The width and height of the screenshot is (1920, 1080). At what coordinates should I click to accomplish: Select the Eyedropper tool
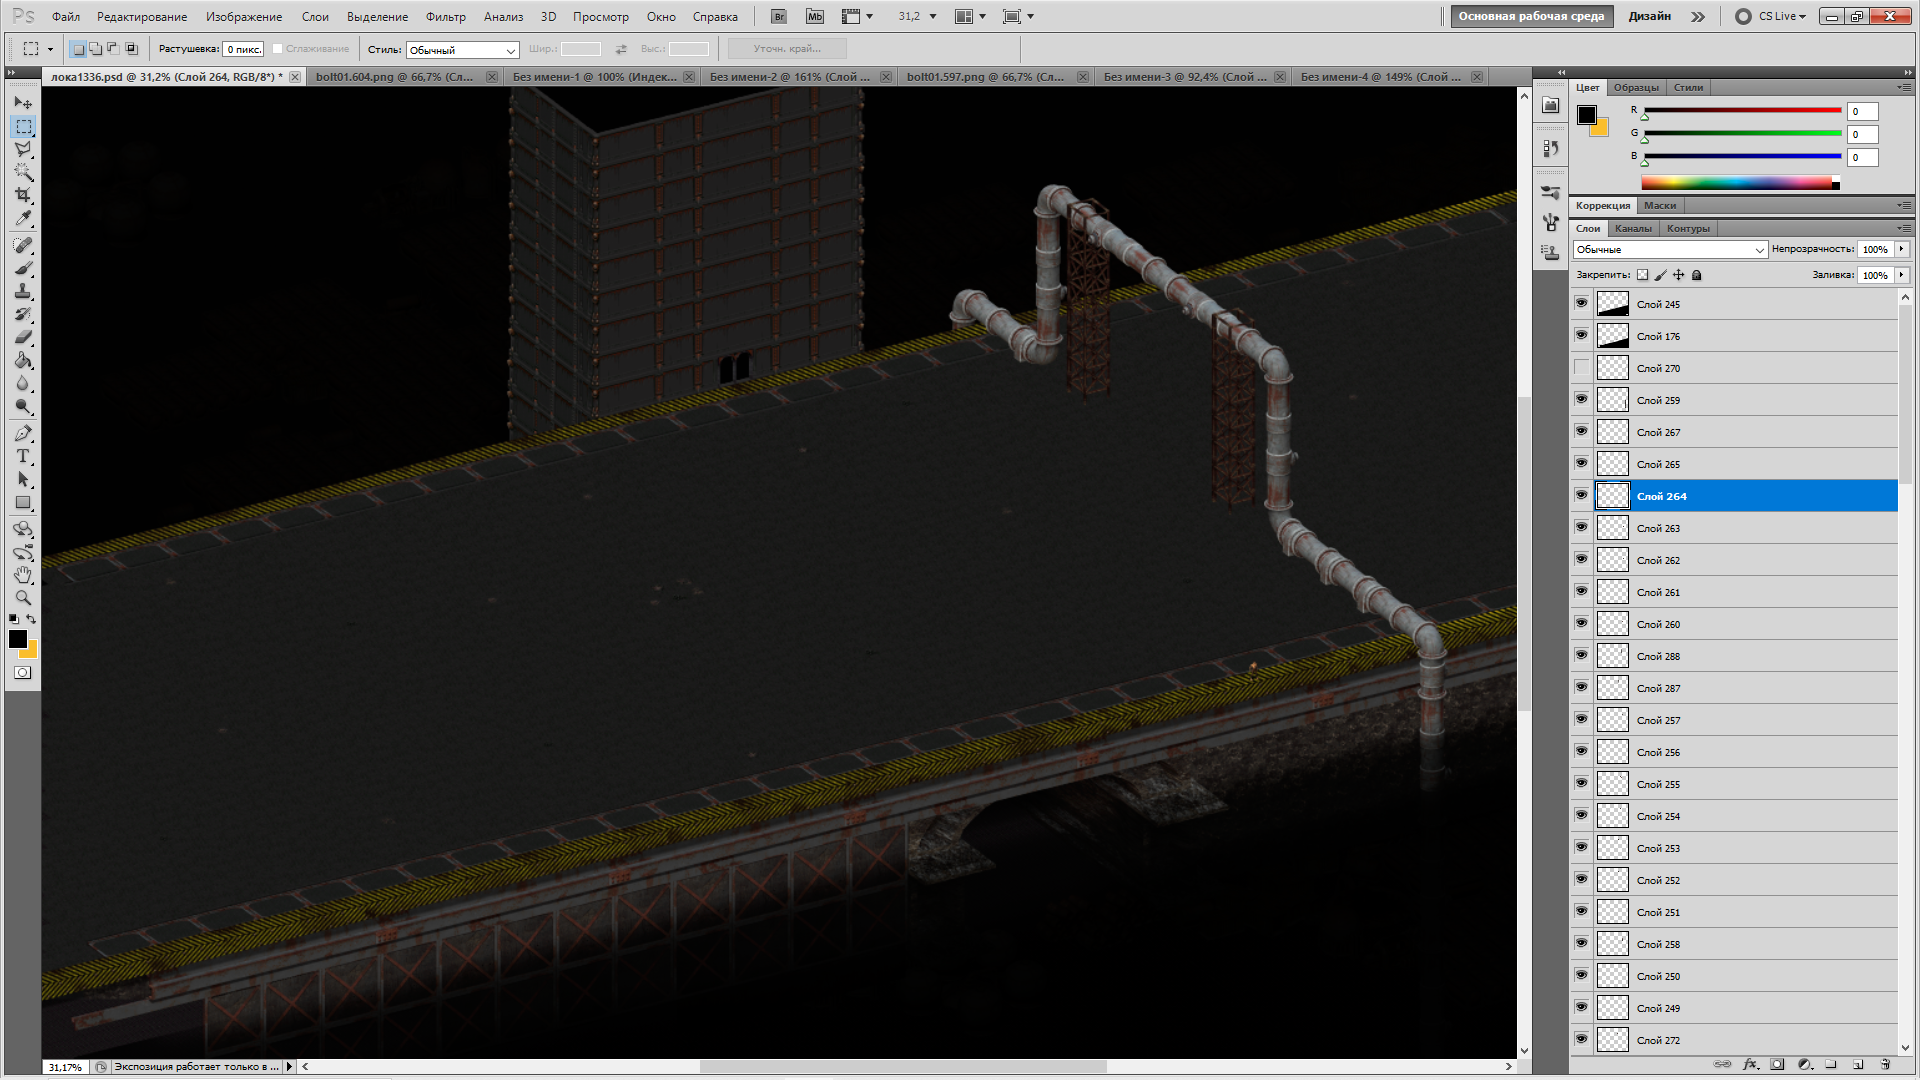click(23, 219)
